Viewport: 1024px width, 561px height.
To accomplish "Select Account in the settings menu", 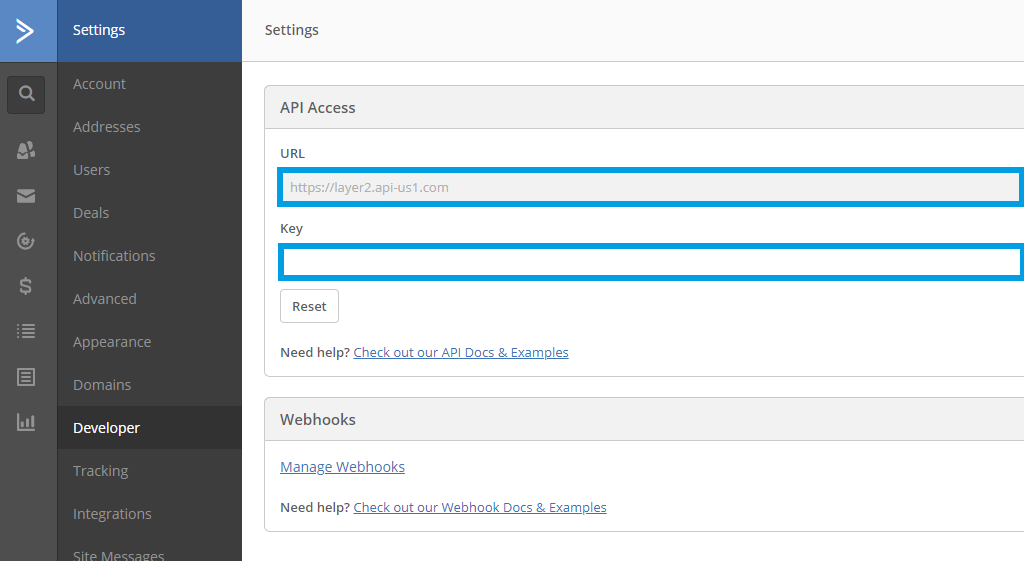I will pos(99,84).
